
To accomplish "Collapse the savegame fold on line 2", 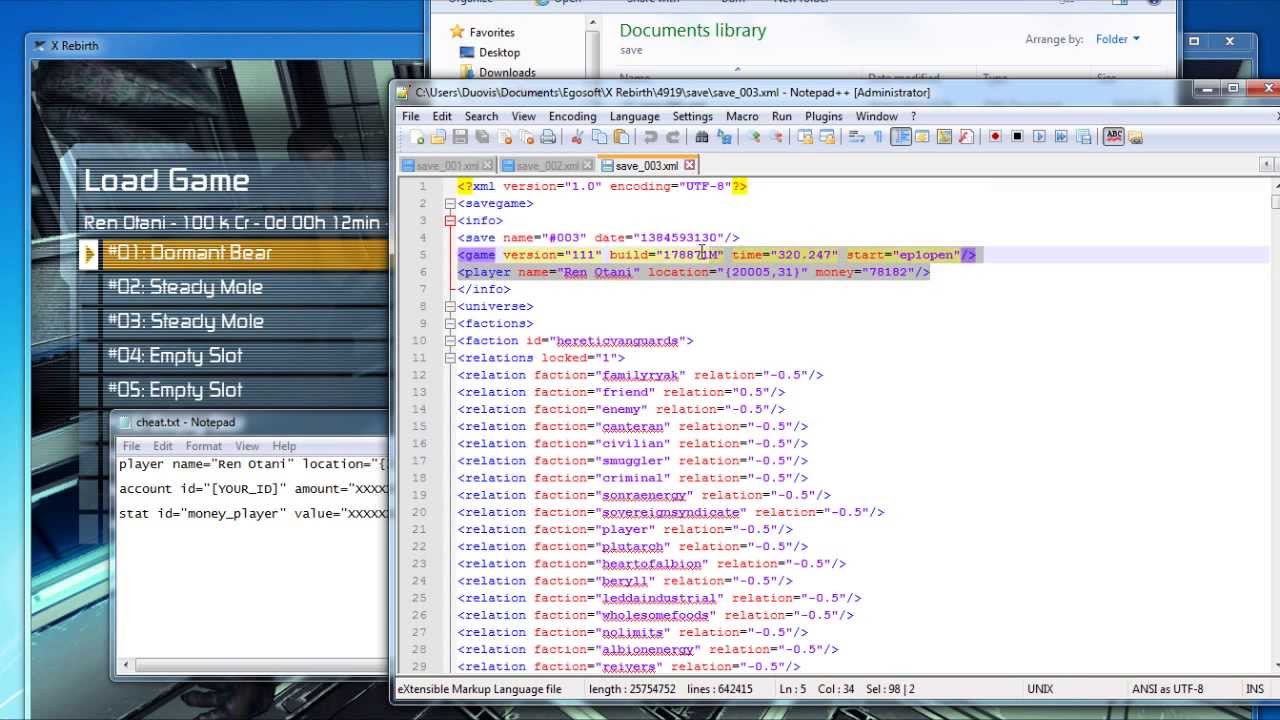I will (450, 203).
